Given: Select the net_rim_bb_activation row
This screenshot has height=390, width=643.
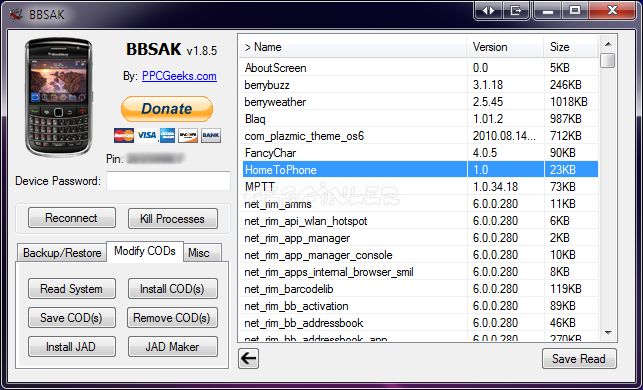Looking at the screenshot, I should [419, 306].
